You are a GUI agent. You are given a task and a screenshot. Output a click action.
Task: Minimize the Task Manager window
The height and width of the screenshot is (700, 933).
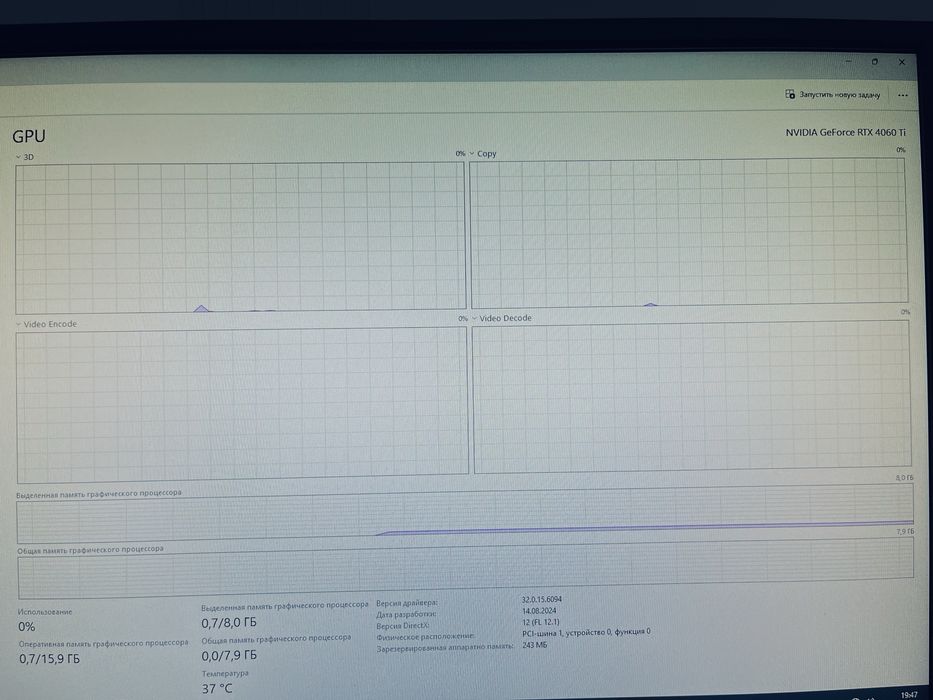[x=849, y=61]
